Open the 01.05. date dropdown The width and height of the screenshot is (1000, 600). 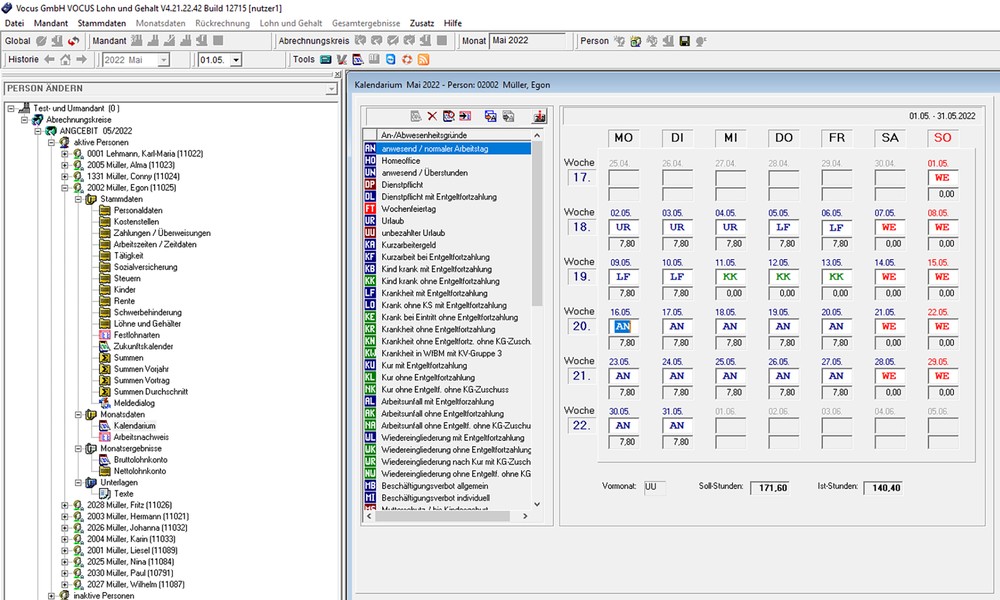tap(235, 60)
